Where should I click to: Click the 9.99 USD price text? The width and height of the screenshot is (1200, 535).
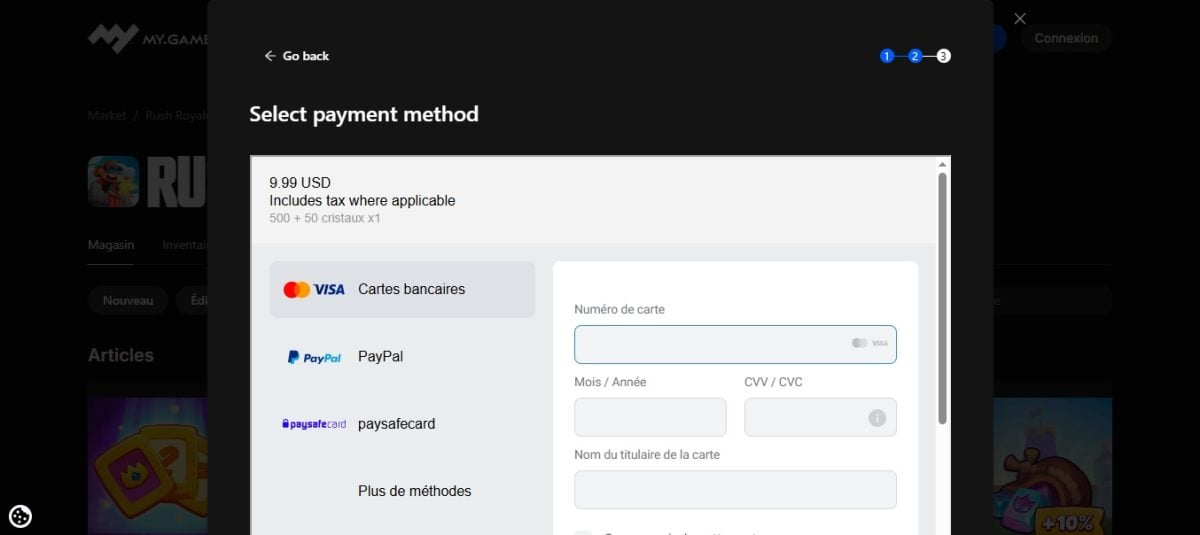[300, 183]
